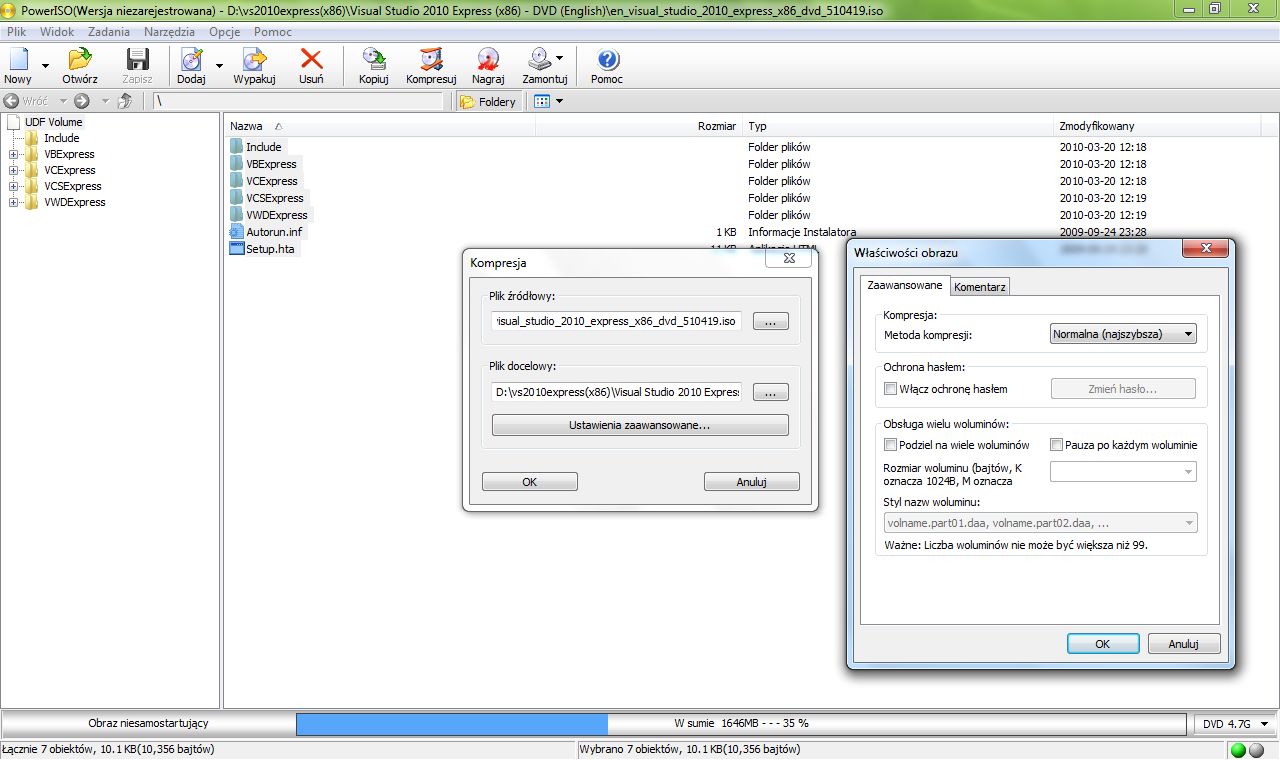The height and width of the screenshot is (760, 1280).
Task: Expand the VWDExpress tree node
Action: pos(13,202)
